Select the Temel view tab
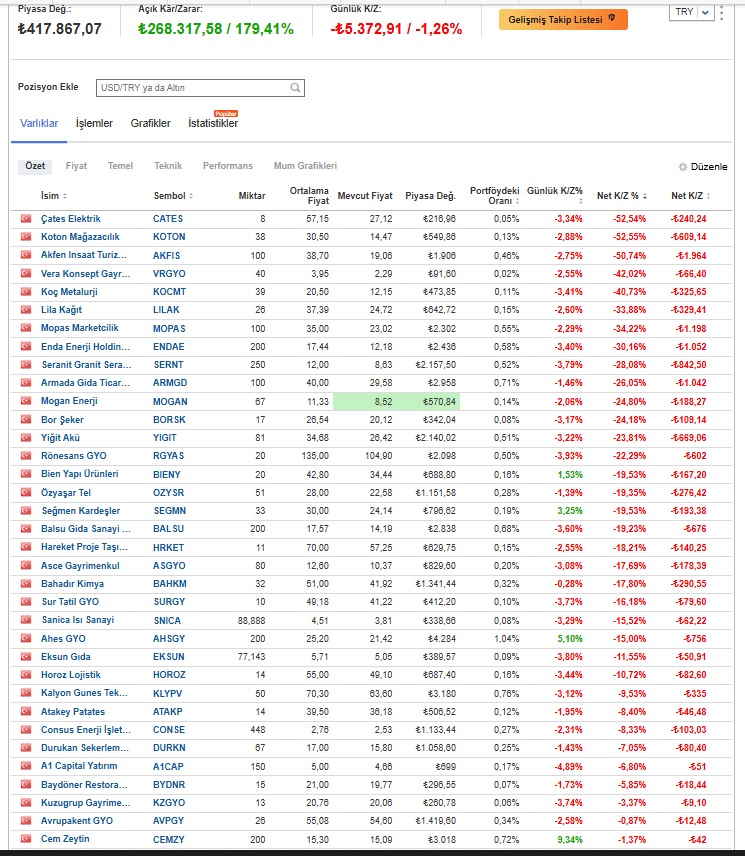Screen dimensions: 745x856 click(120, 166)
